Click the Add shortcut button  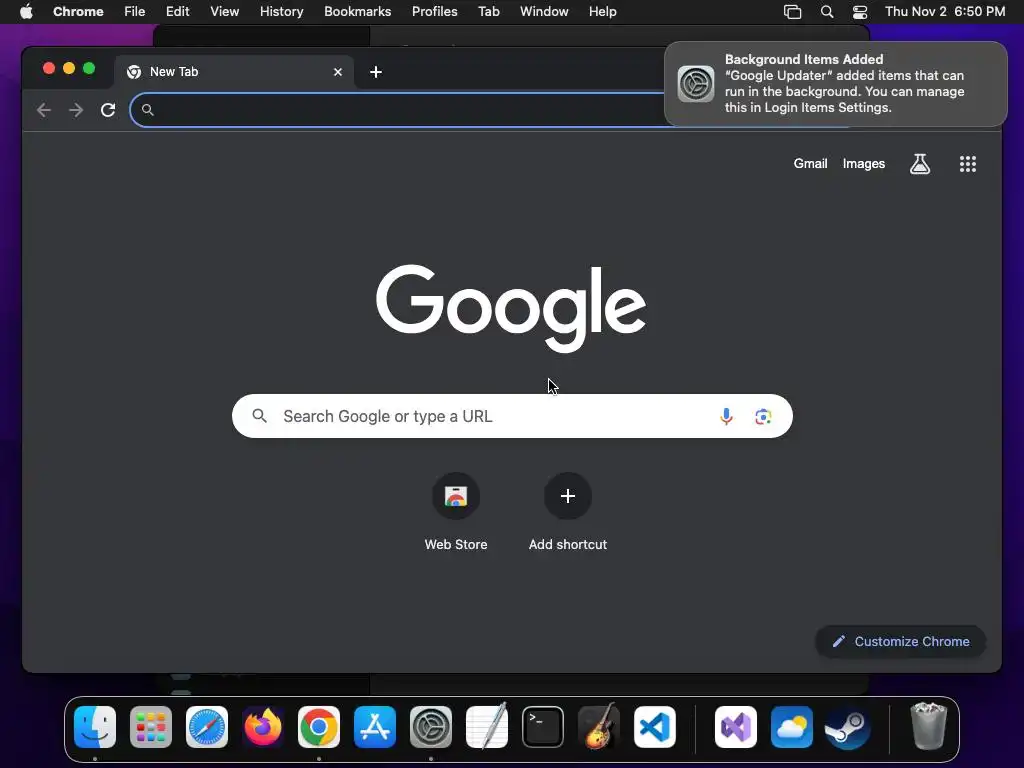click(568, 512)
